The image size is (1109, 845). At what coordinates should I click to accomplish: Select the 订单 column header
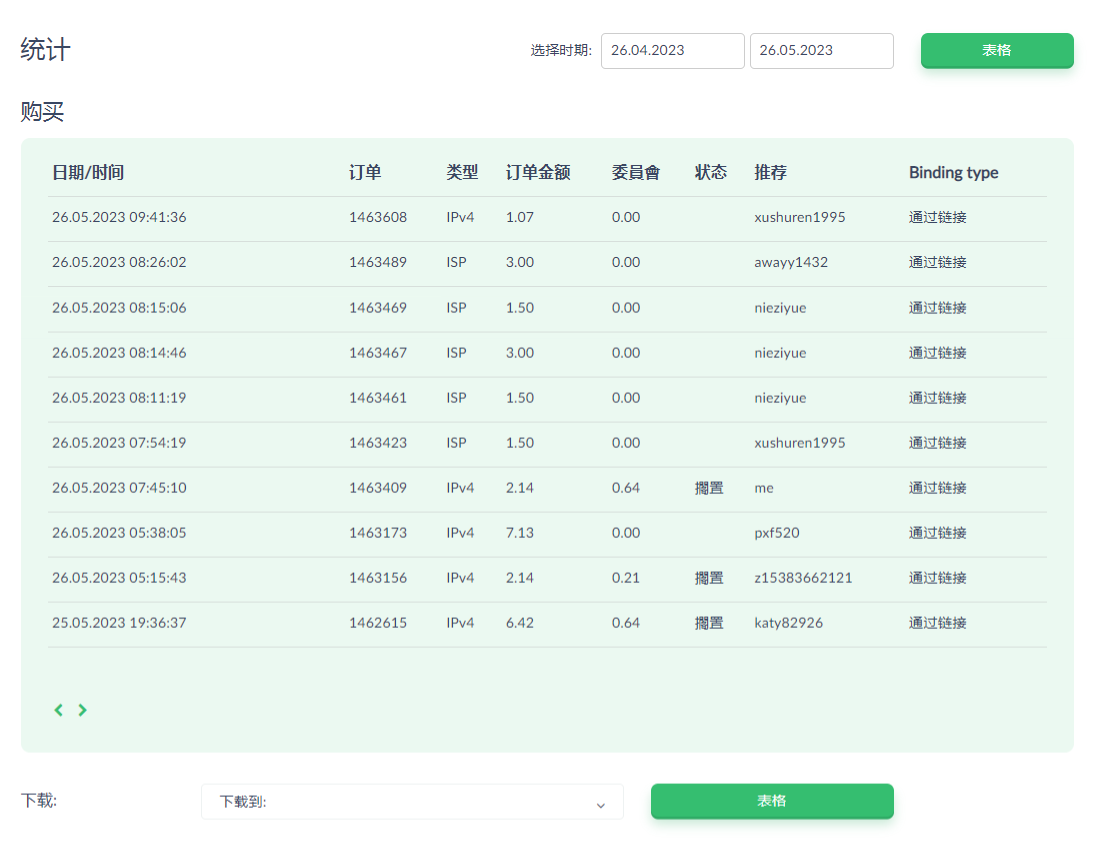[365, 173]
